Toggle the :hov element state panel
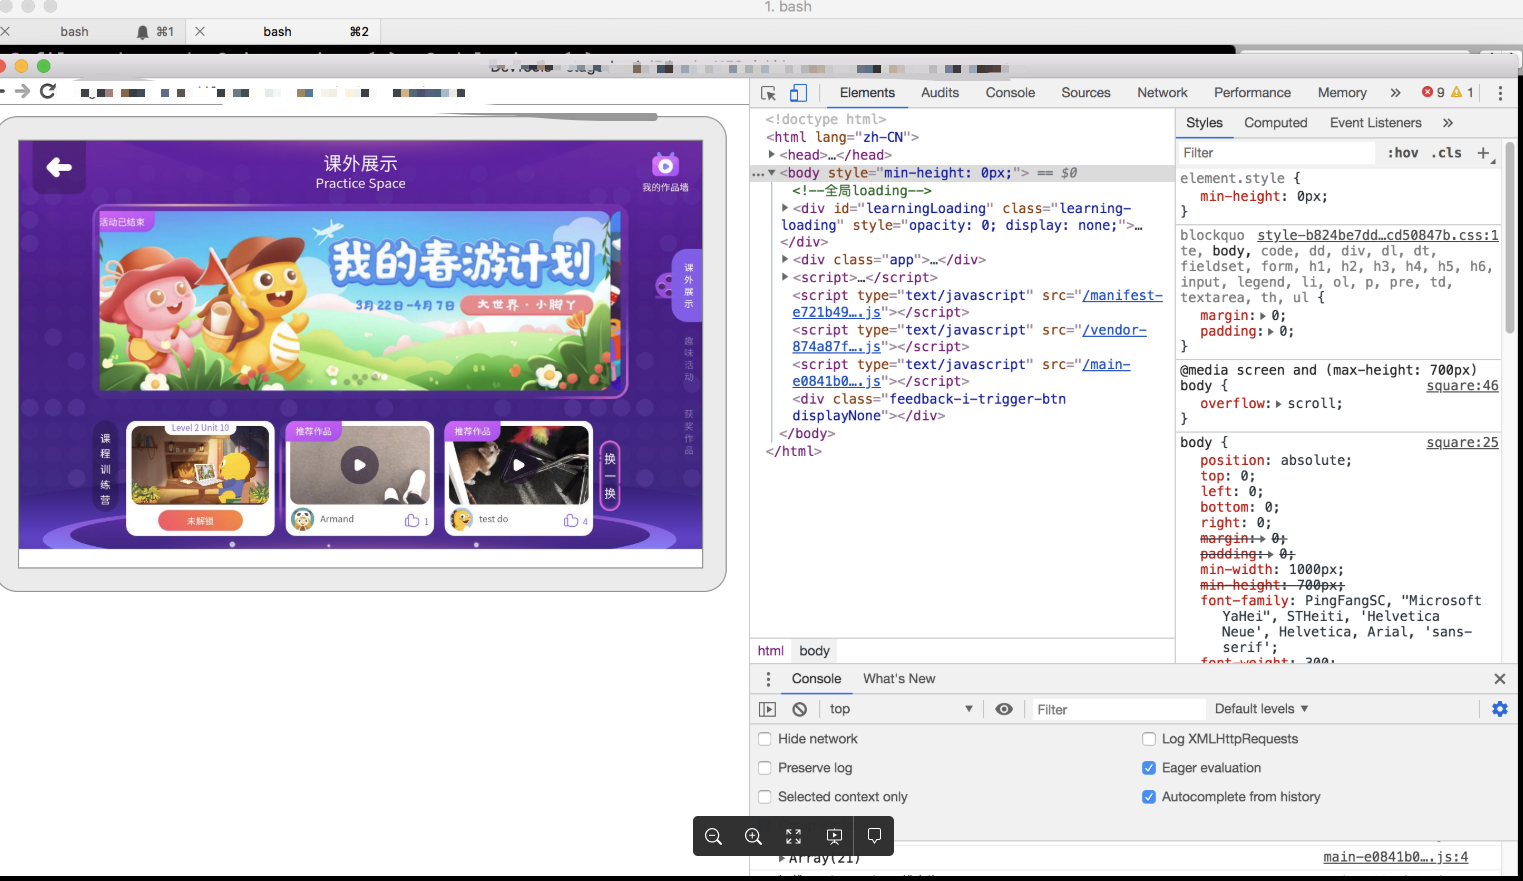1523x881 pixels. 1403,153
